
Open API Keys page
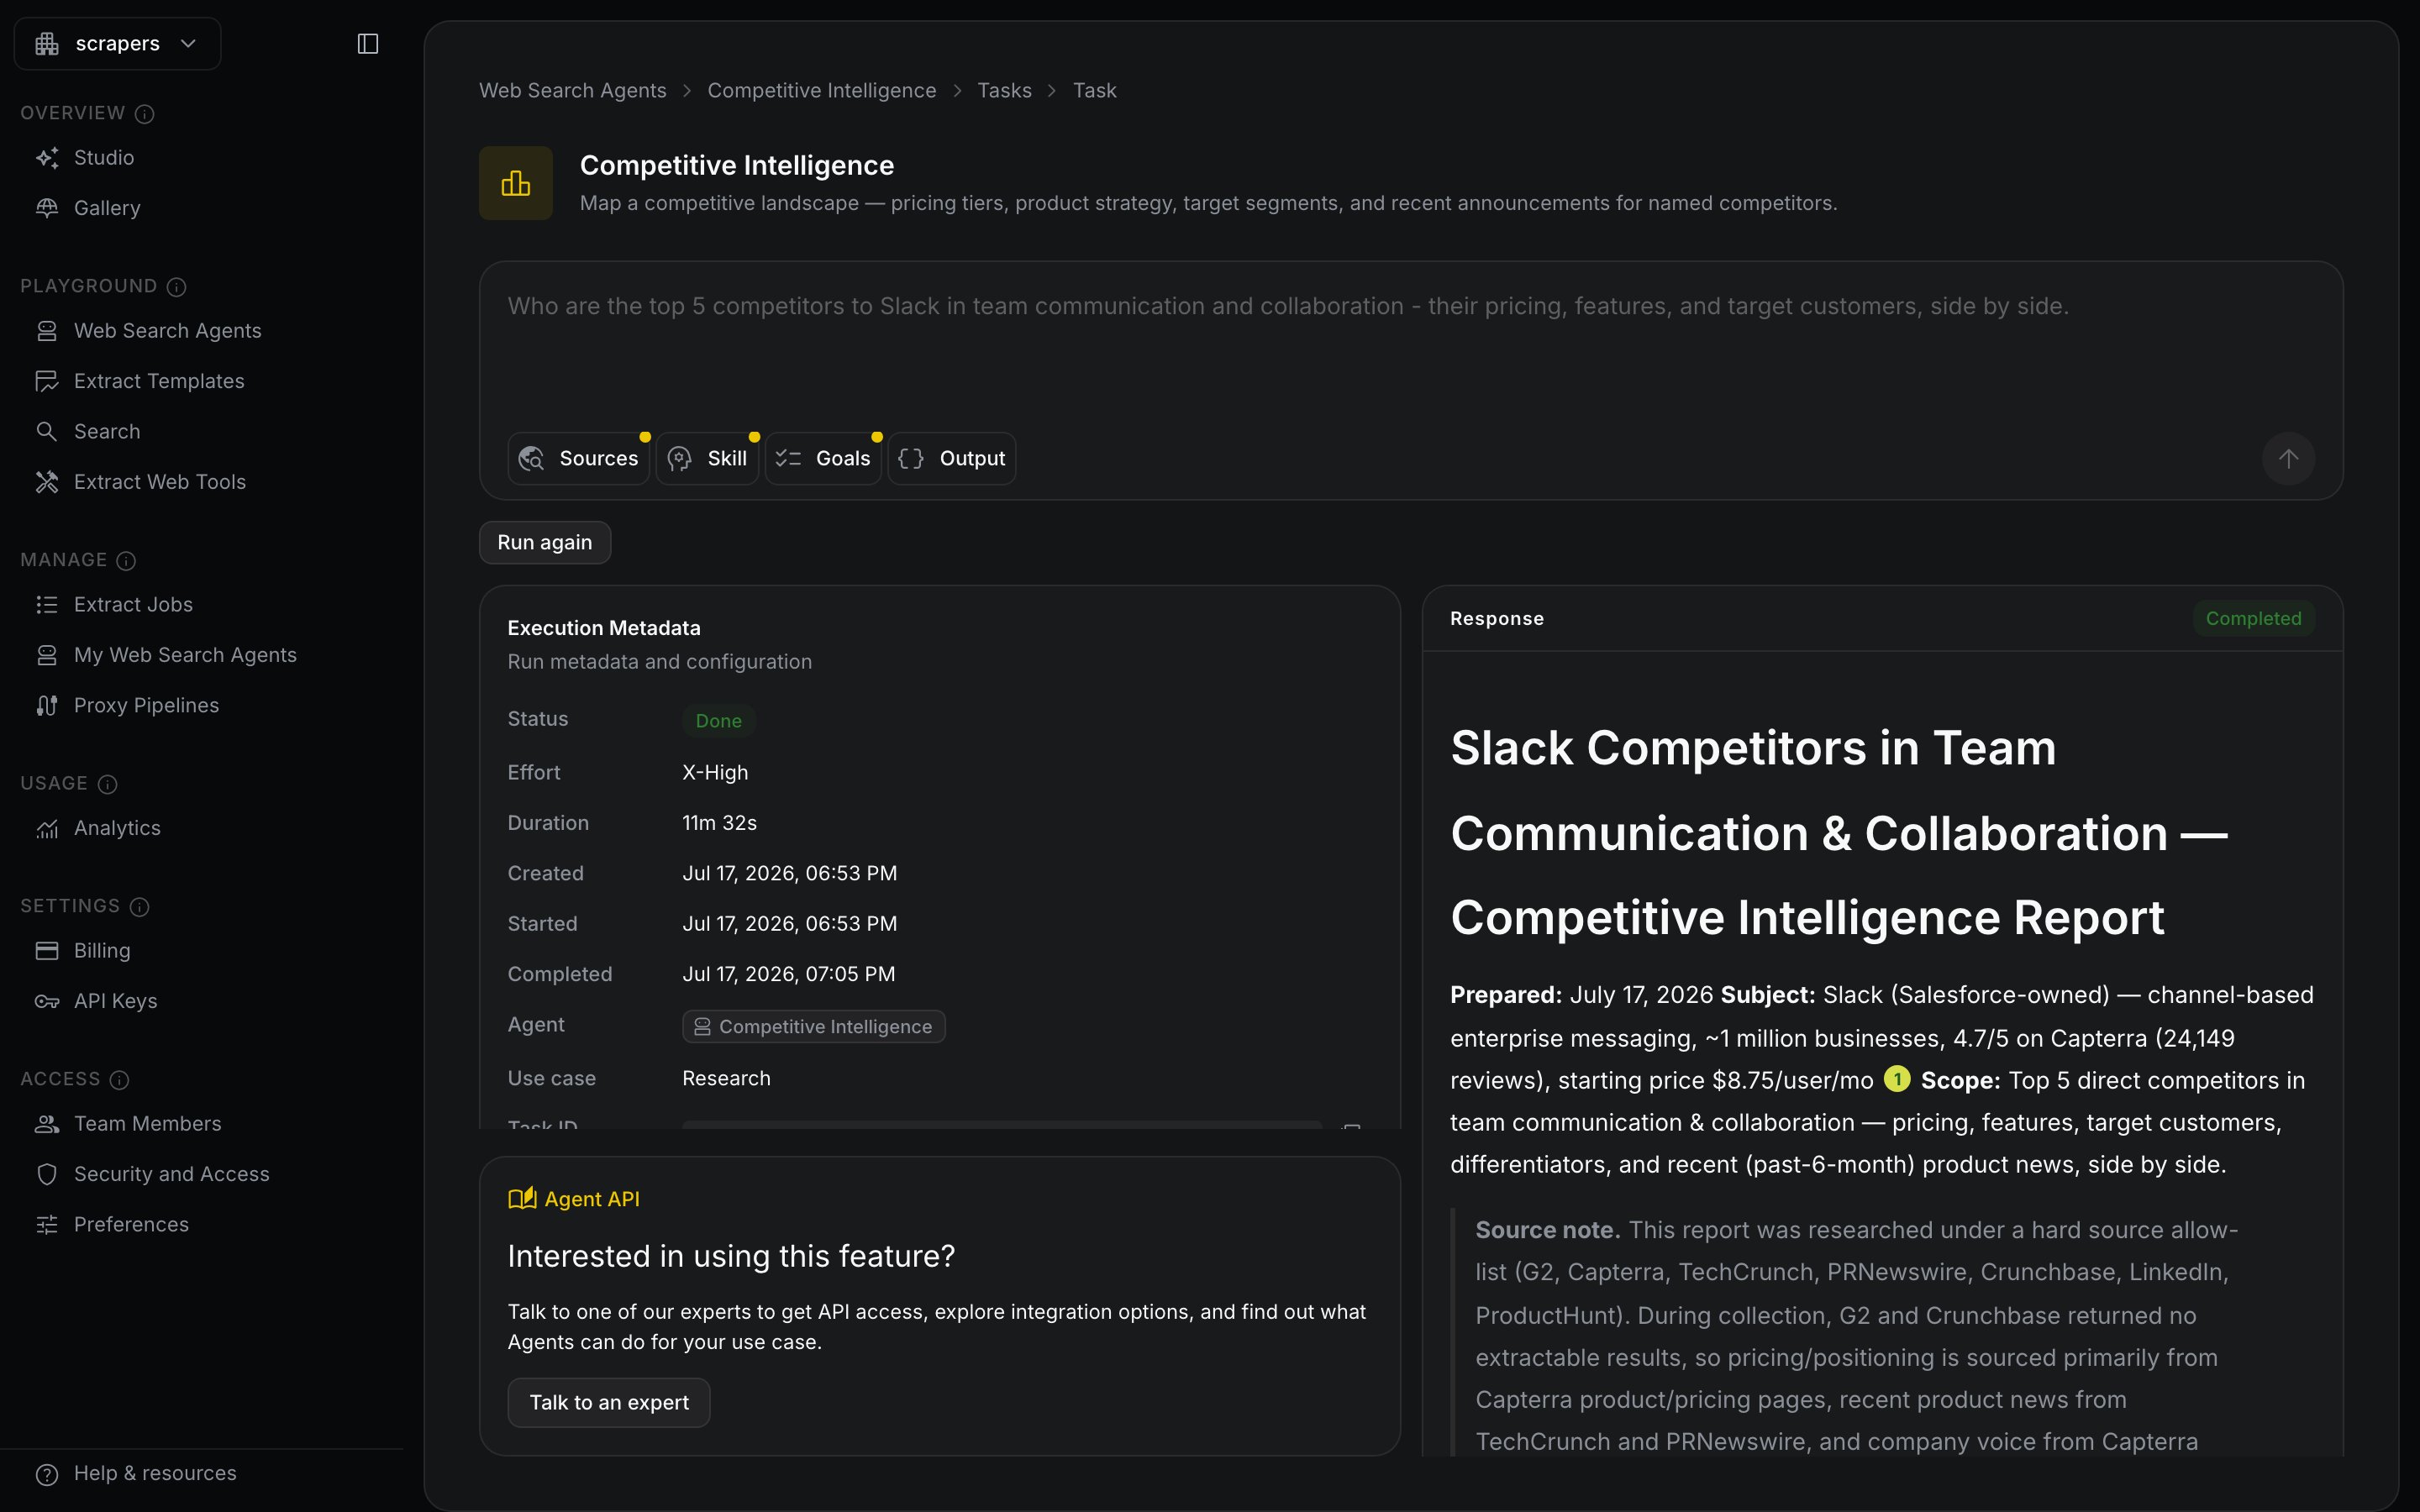tap(115, 1001)
